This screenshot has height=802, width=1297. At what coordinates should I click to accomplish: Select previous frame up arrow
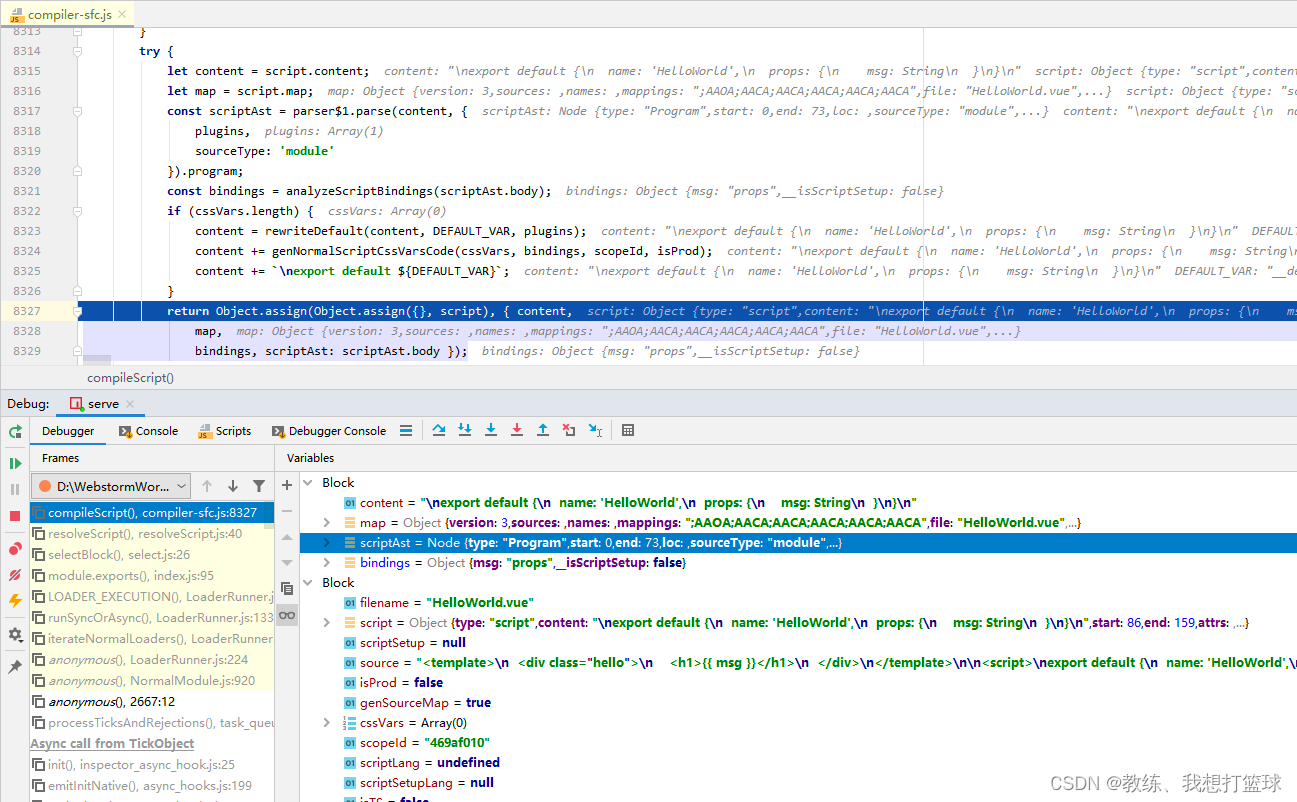coord(207,486)
